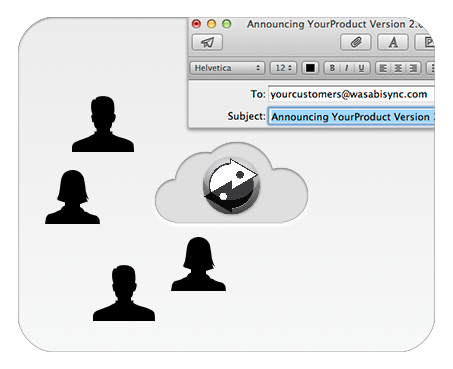The image size is (453, 369).
Task: Click the Subject field
Action: (x=351, y=116)
